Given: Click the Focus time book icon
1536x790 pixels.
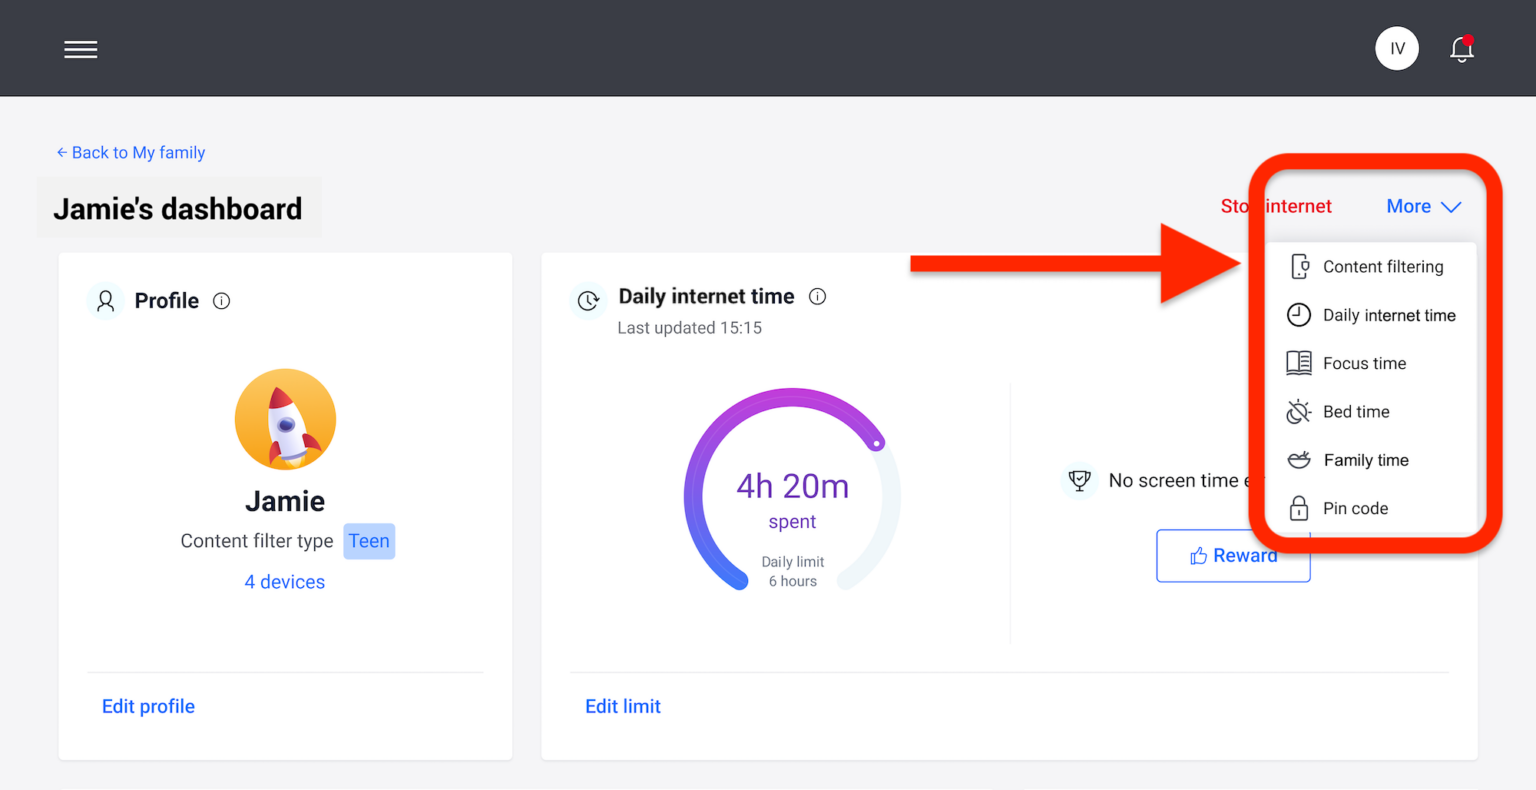Looking at the screenshot, I should pyautogui.click(x=1298, y=363).
